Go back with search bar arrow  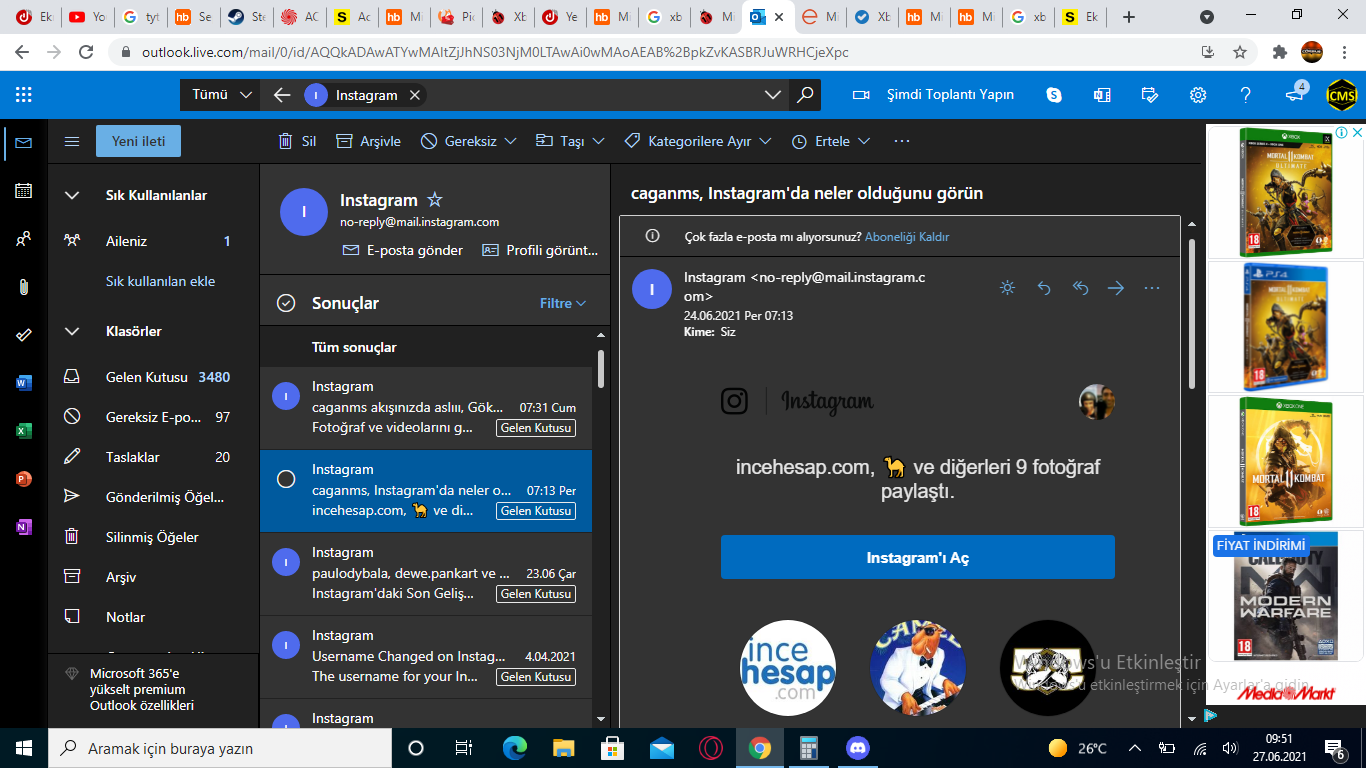[x=282, y=95]
